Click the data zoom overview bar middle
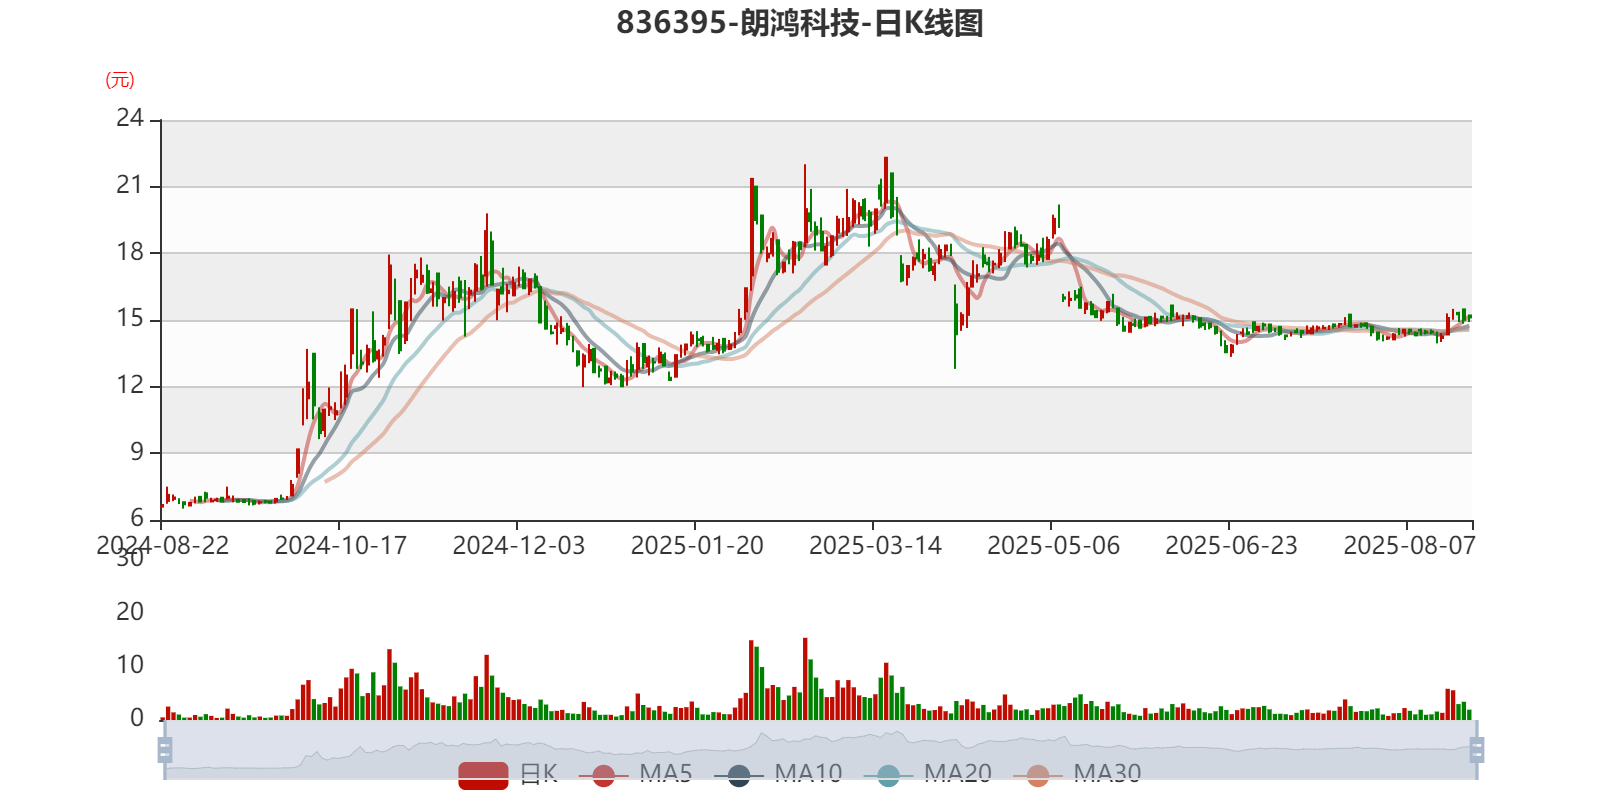 [820, 749]
